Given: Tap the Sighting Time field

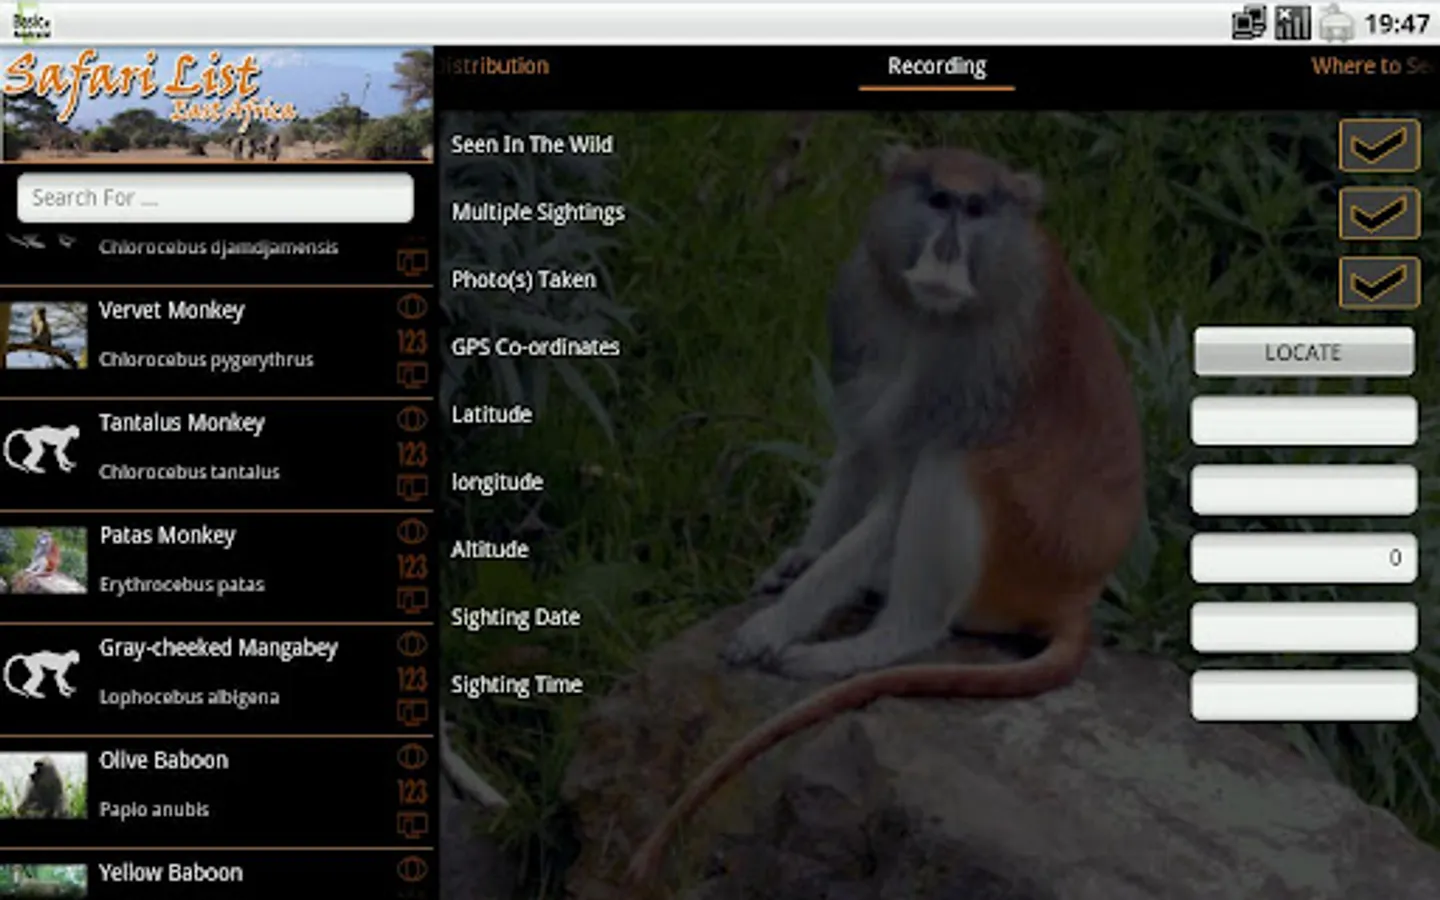Looking at the screenshot, I should pos(1304,694).
